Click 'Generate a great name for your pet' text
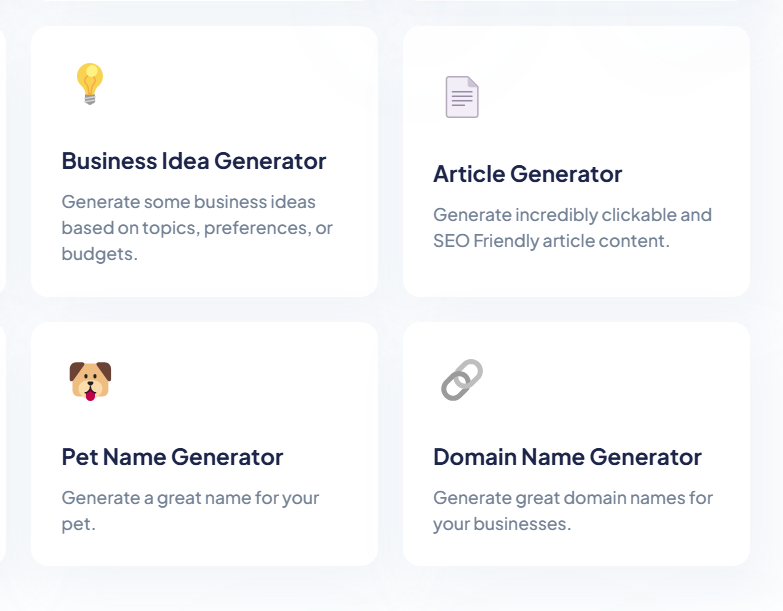 [x=190, y=511]
